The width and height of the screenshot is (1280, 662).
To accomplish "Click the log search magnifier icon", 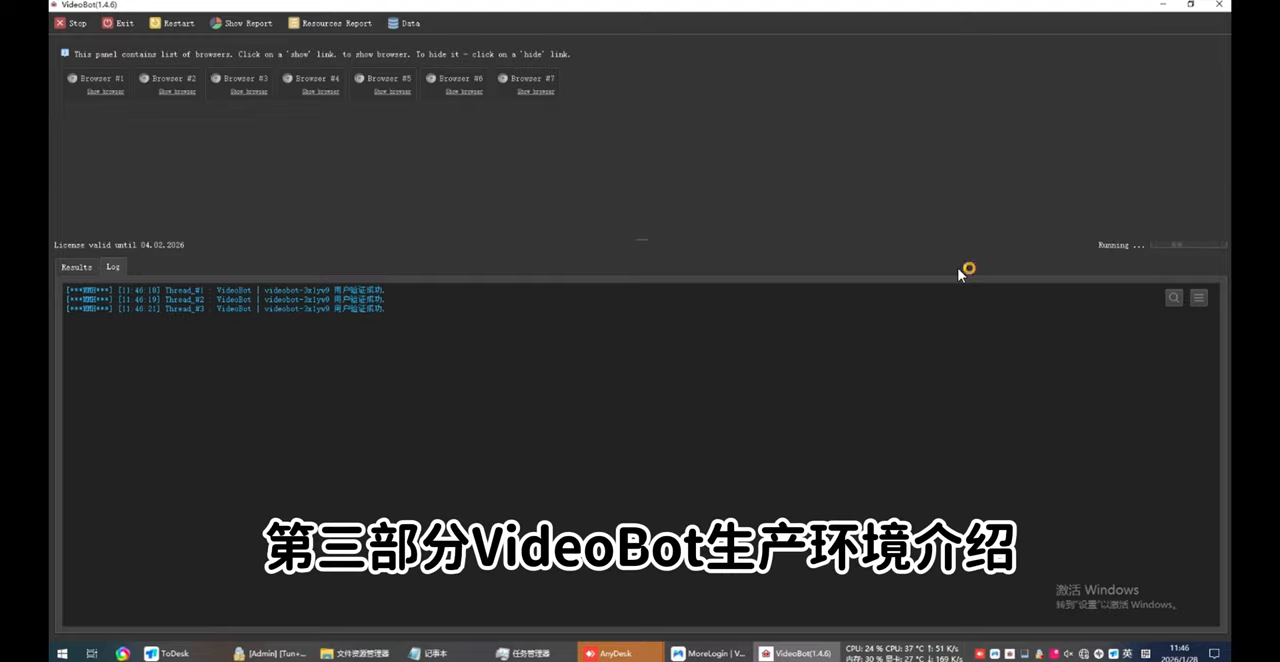I will pos(1174,297).
